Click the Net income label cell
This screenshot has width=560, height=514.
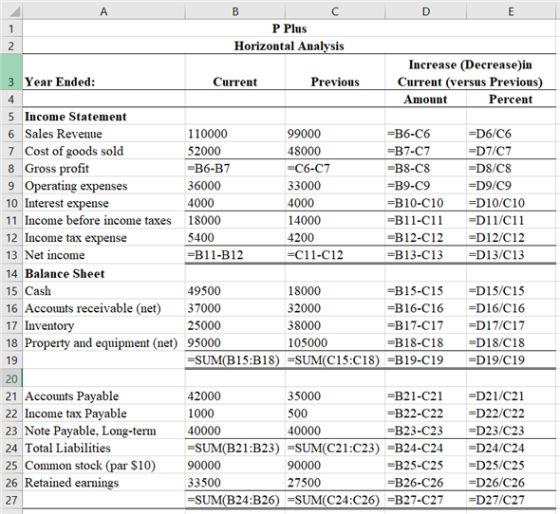(x=104, y=255)
